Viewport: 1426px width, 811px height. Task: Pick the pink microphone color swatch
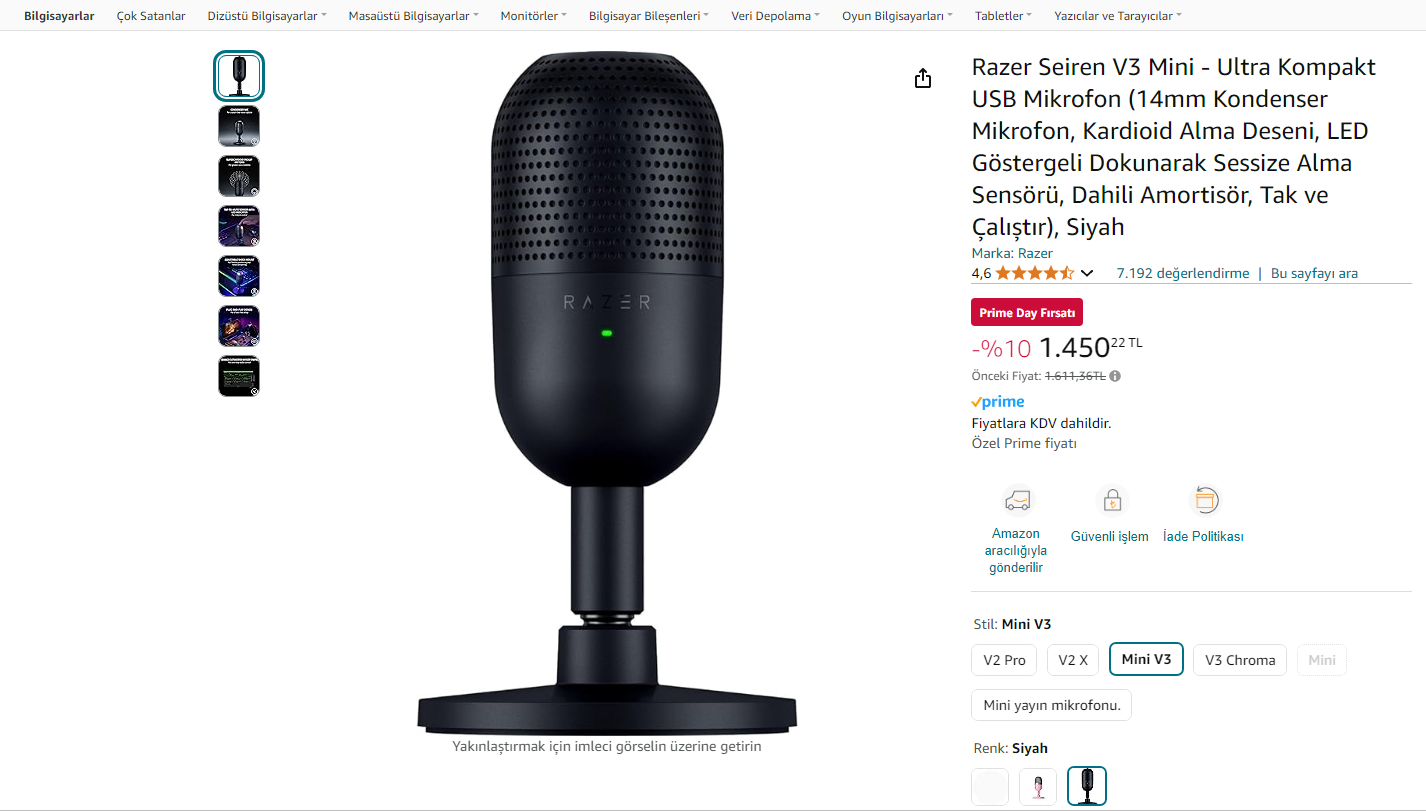(x=1037, y=787)
